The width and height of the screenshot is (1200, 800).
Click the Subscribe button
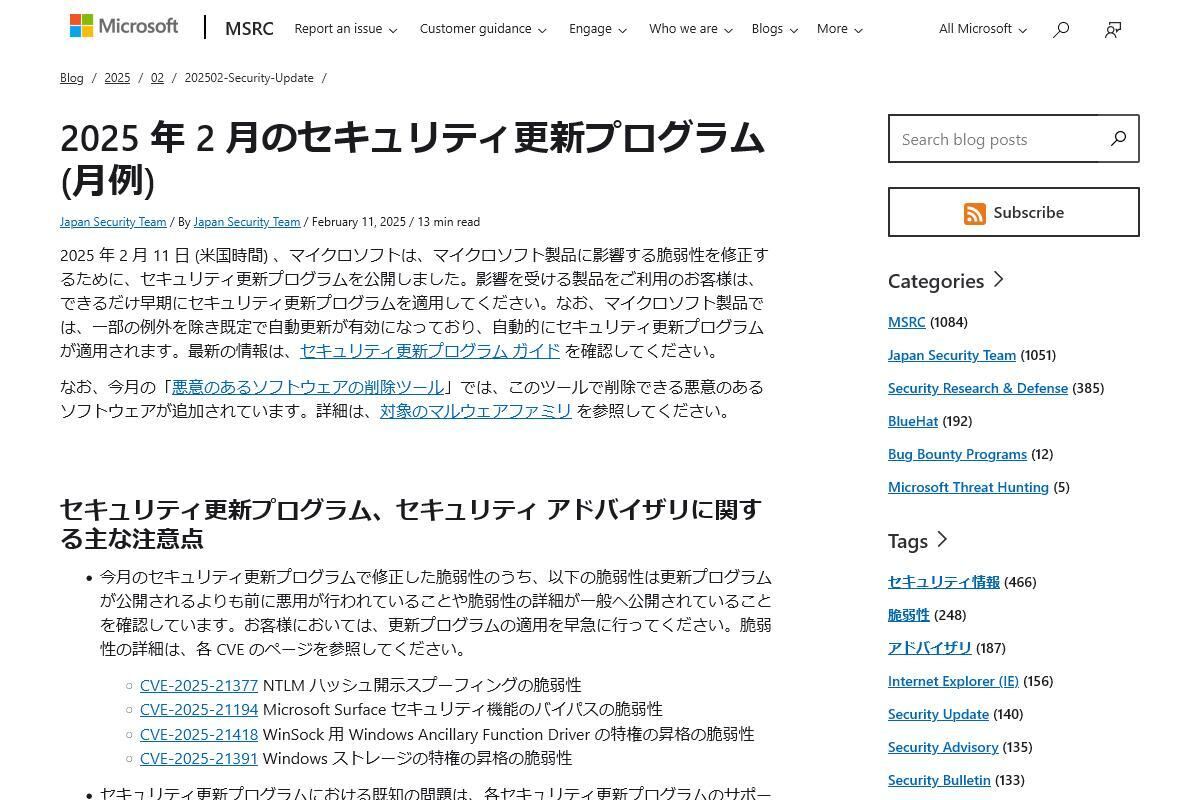(1013, 212)
